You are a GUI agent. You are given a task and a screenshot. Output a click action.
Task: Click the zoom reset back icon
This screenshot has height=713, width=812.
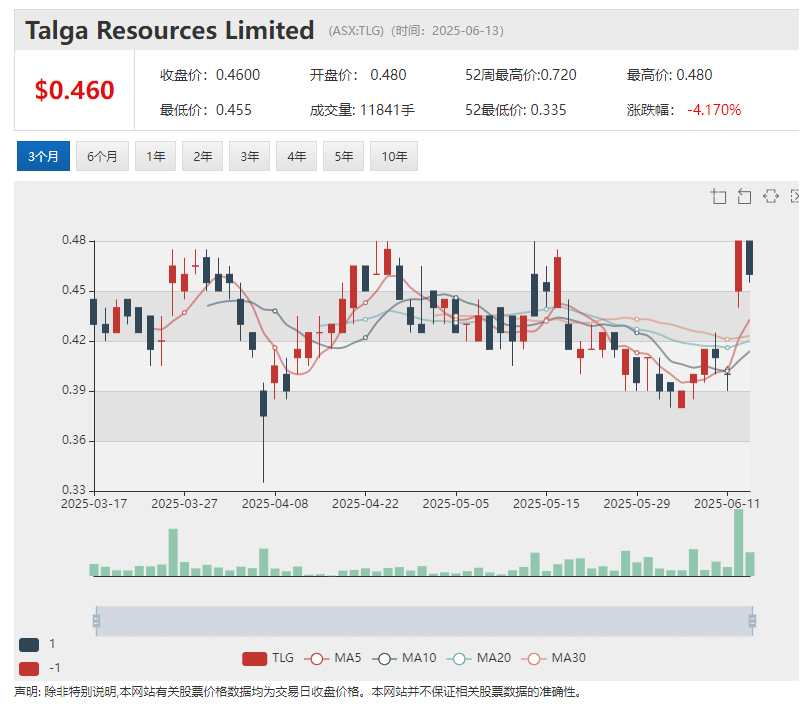(744, 196)
